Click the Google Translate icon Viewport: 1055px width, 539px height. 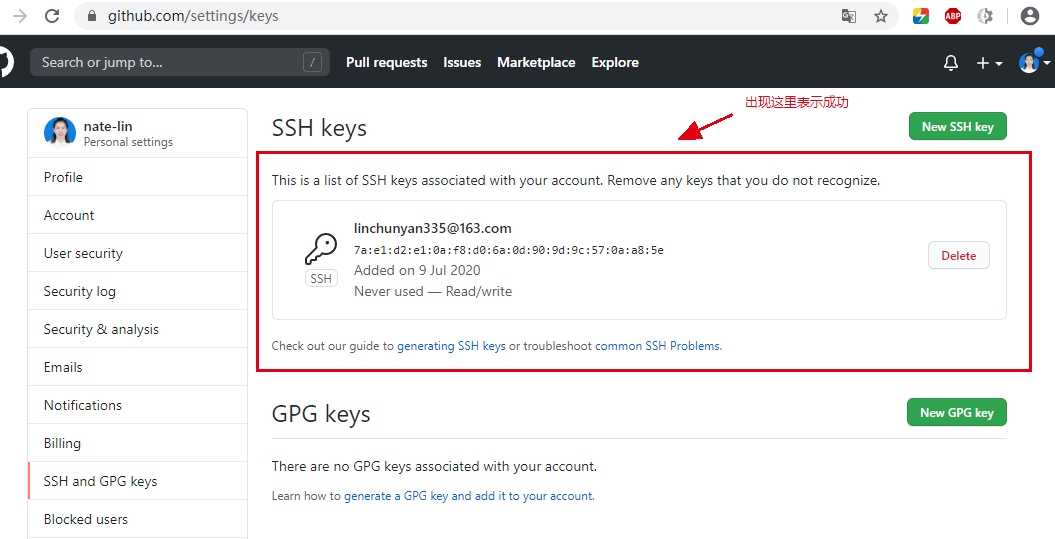tap(849, 16)
